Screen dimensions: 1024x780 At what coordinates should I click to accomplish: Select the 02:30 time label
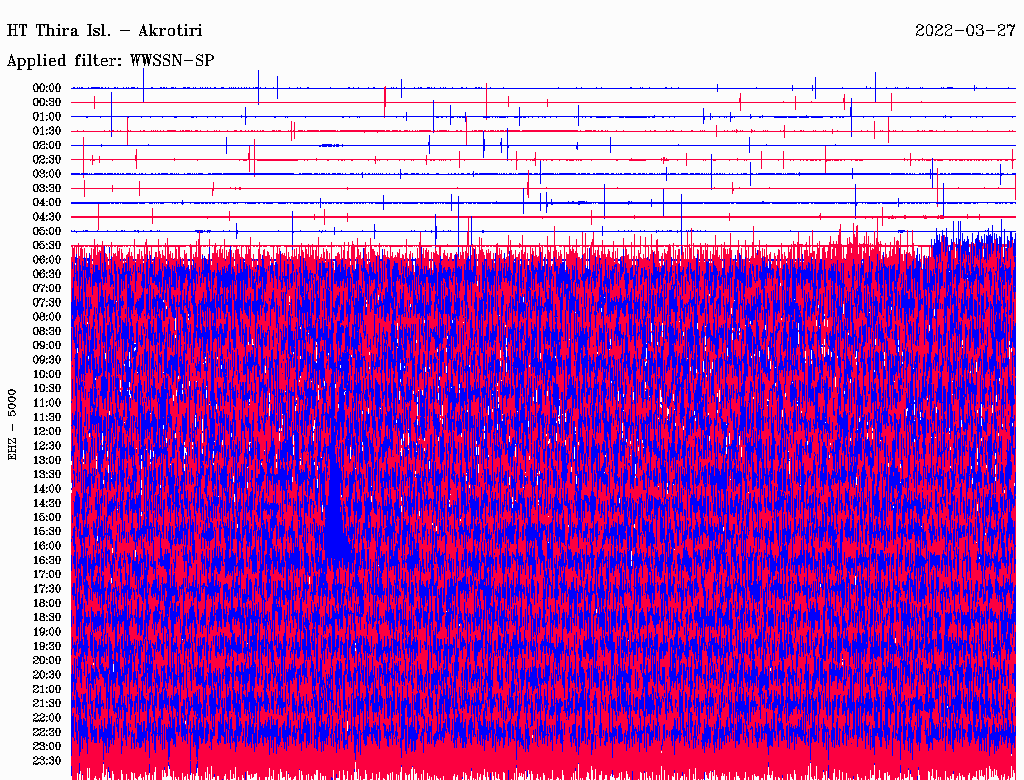[47, 160]
